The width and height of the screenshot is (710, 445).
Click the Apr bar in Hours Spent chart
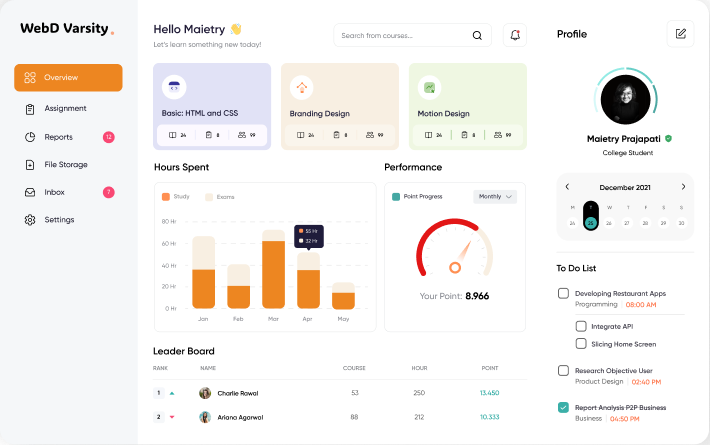pyautogui.click(x=308, y=281)
